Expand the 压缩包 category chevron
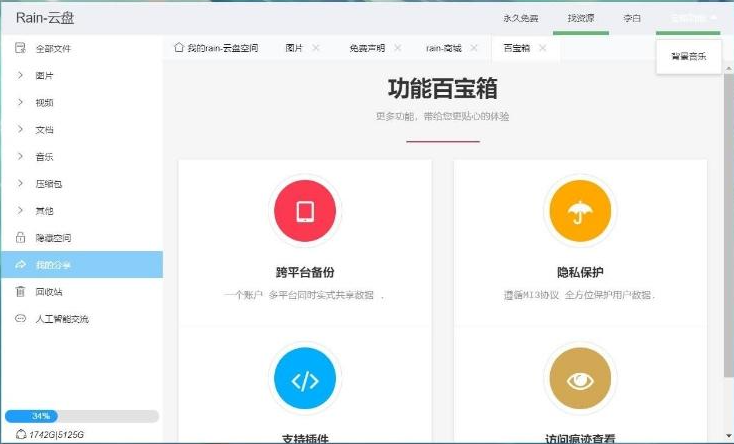Image resolution: width=734 pixels, height=444 pixels. tap(20, 183)
